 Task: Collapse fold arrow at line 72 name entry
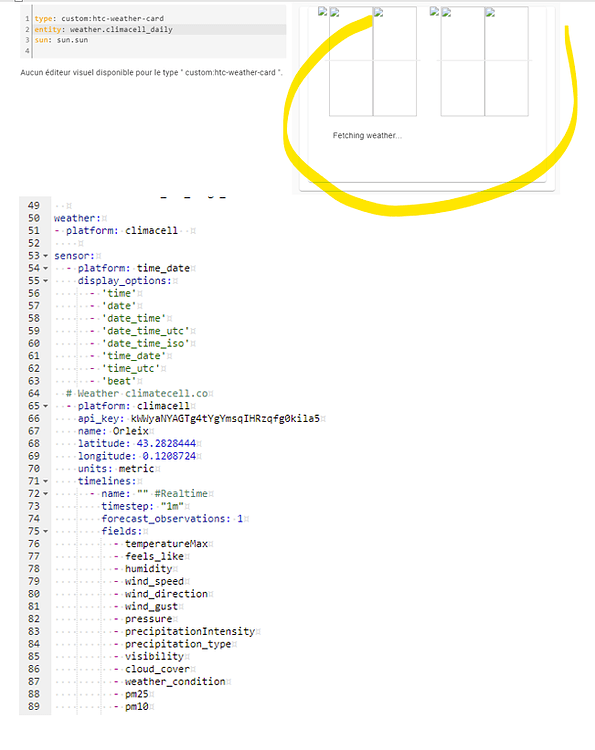45,494
